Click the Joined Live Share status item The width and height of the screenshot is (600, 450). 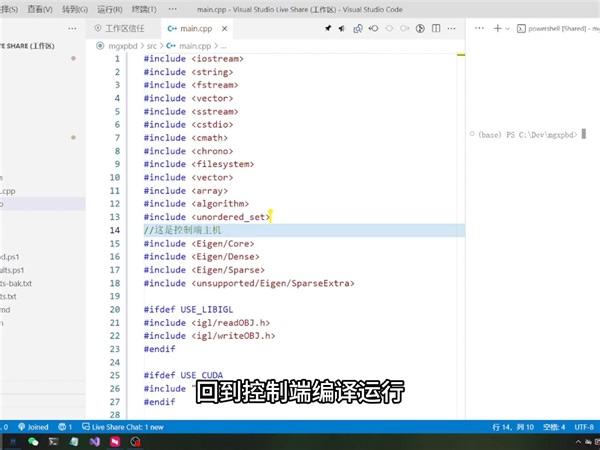pos(33,427)
